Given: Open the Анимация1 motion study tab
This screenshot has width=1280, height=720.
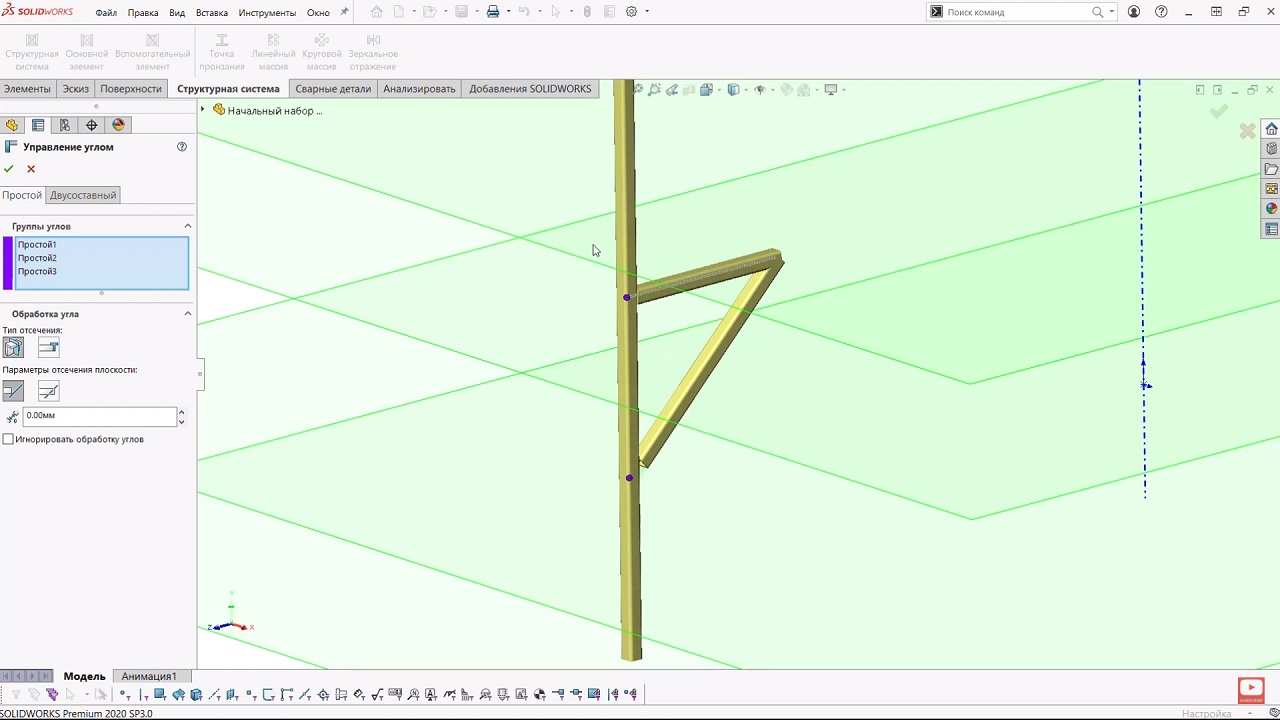Looking at the screenshot, I should click(148, 676).
